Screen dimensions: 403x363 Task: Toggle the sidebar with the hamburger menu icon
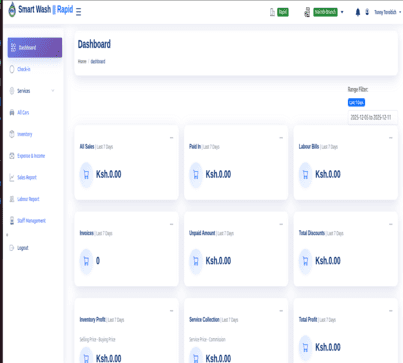78,12
